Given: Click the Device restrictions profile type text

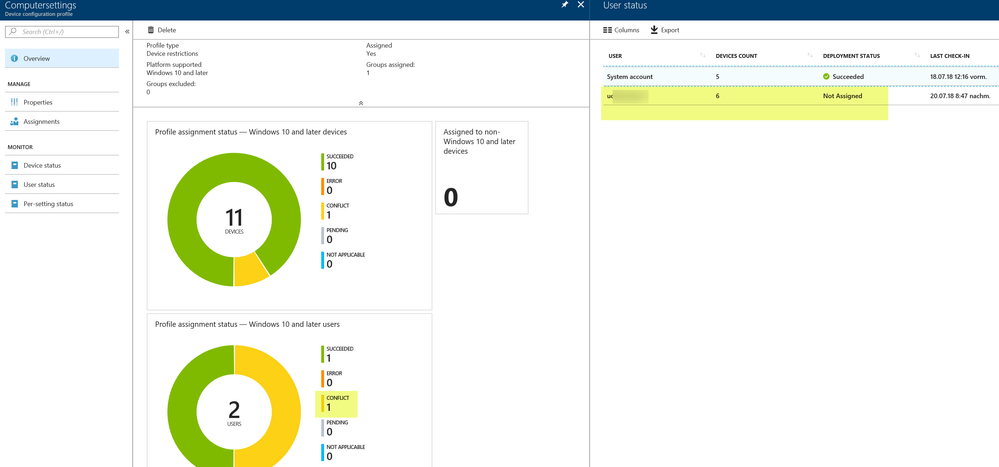Looking at the screenshot, I should tap(173, 54).
